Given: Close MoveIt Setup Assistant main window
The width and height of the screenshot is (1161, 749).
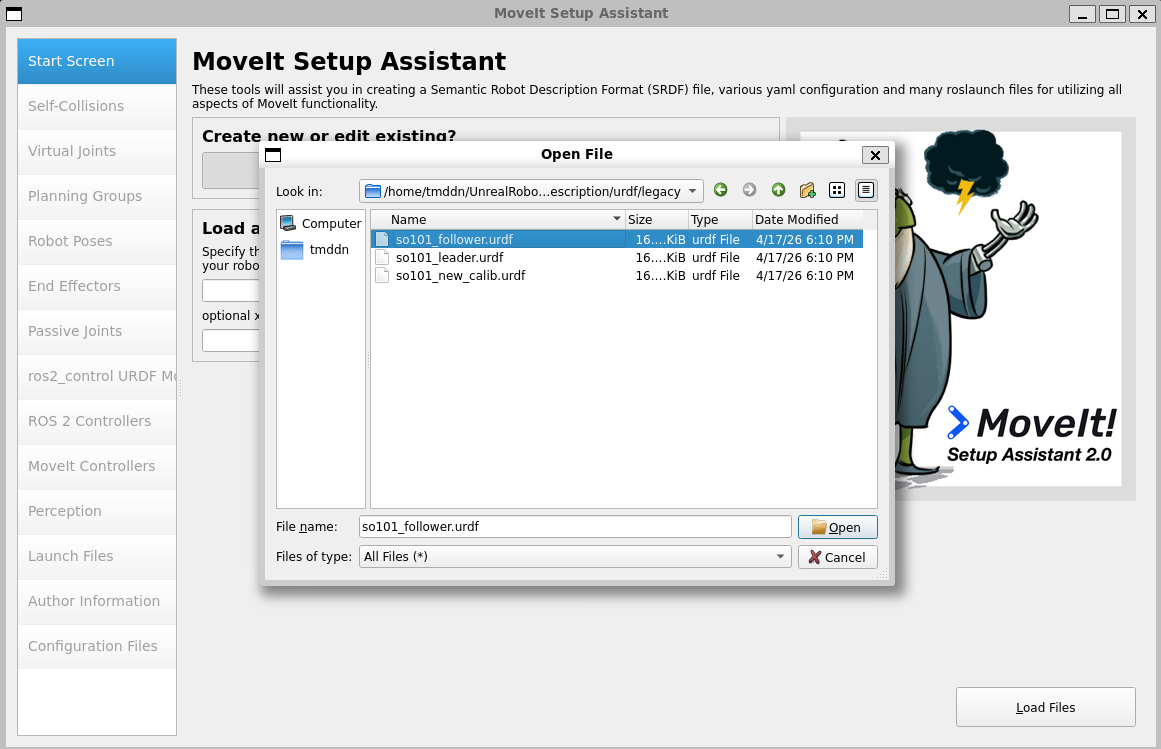Looking at the screenshot, I should click(1142, 13).
